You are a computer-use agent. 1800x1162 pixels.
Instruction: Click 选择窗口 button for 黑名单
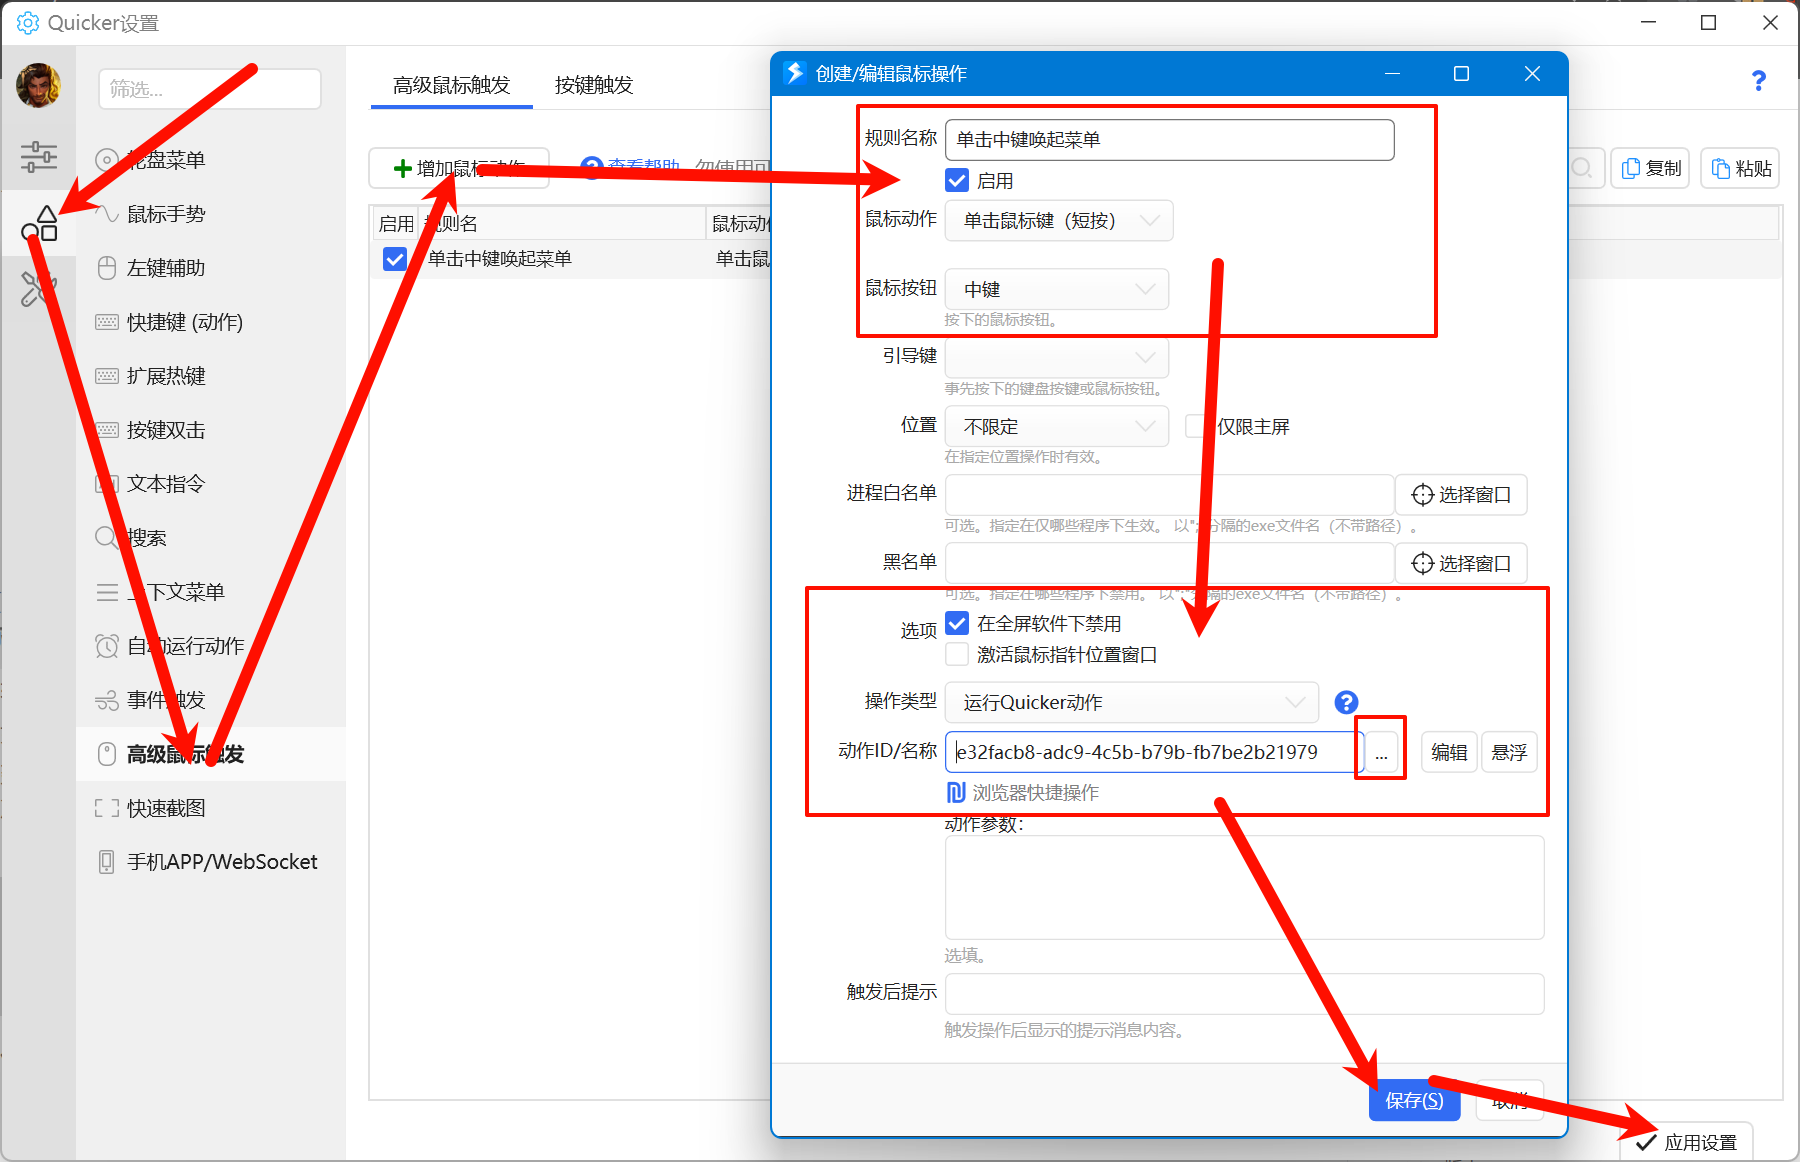pos(1461,564)
